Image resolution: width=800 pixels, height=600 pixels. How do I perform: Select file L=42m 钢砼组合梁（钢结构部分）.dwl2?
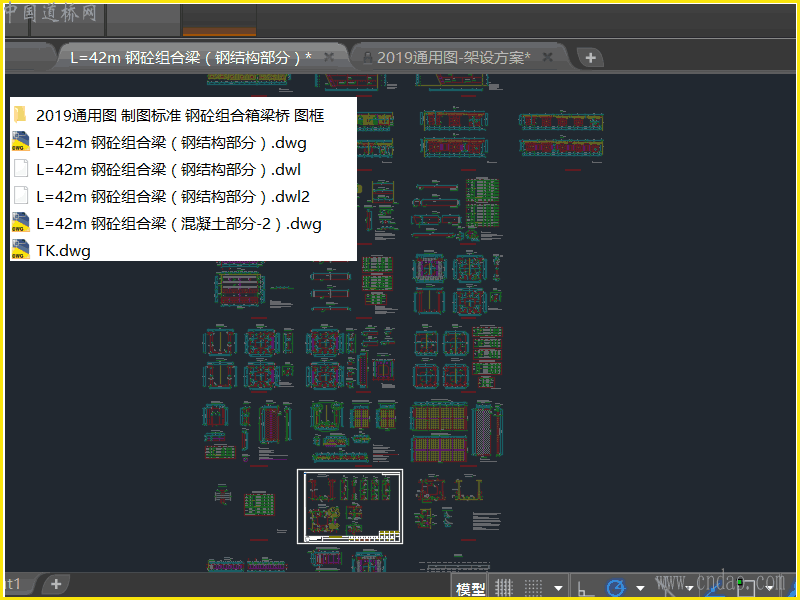(173, 196)
